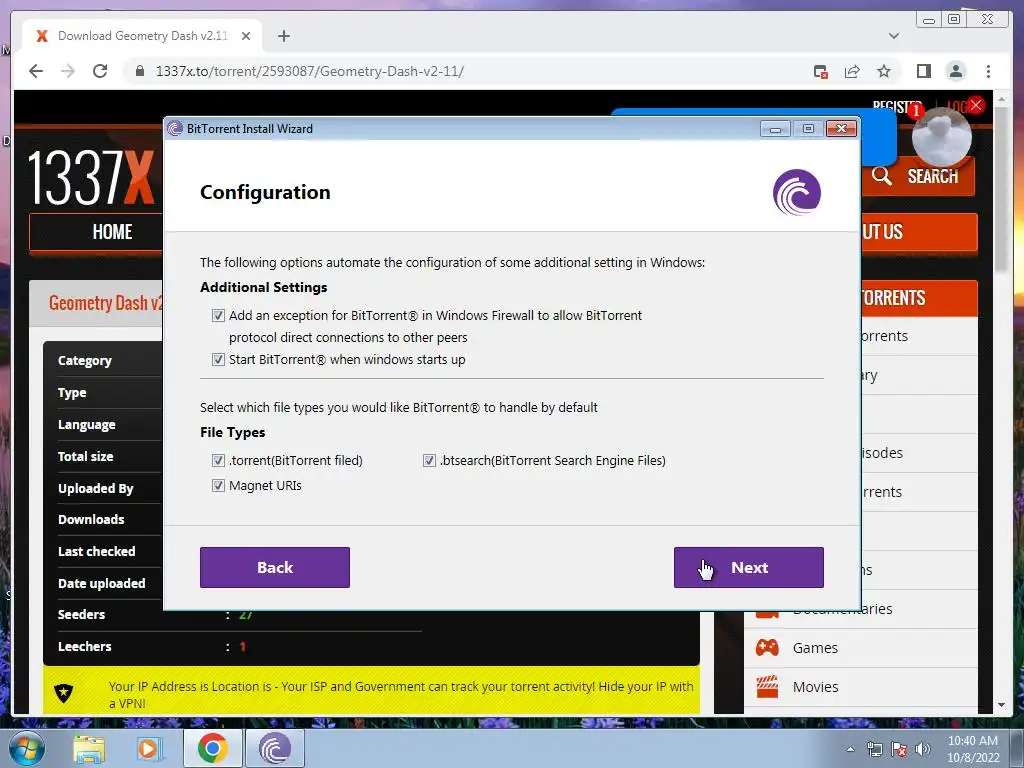Screen dimensions: 1024x768
Task: Click the Register link on 1337x
Action: coord(897,106)
